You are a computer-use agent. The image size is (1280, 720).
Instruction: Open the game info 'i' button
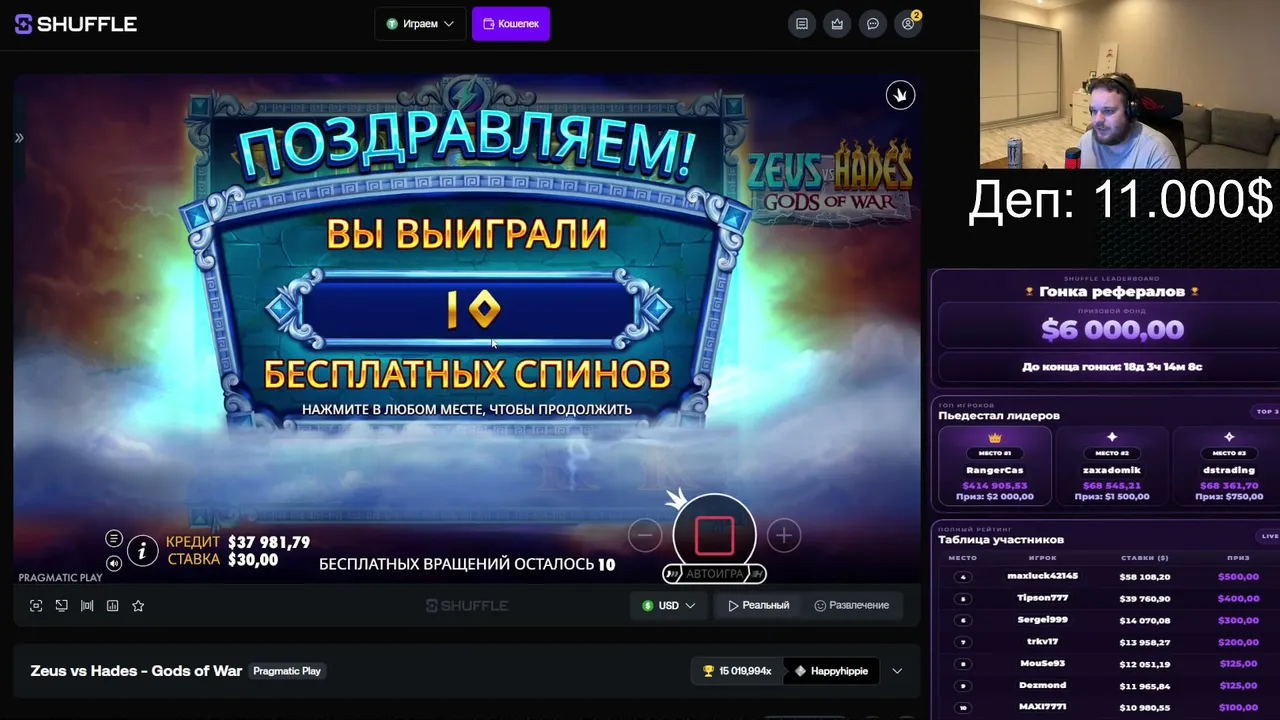click(143, 550)
